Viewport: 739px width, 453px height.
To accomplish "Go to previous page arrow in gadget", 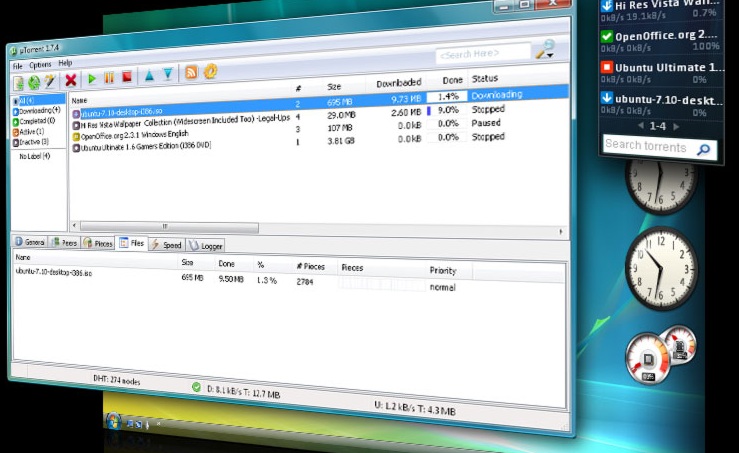I will tap(640, 126).
